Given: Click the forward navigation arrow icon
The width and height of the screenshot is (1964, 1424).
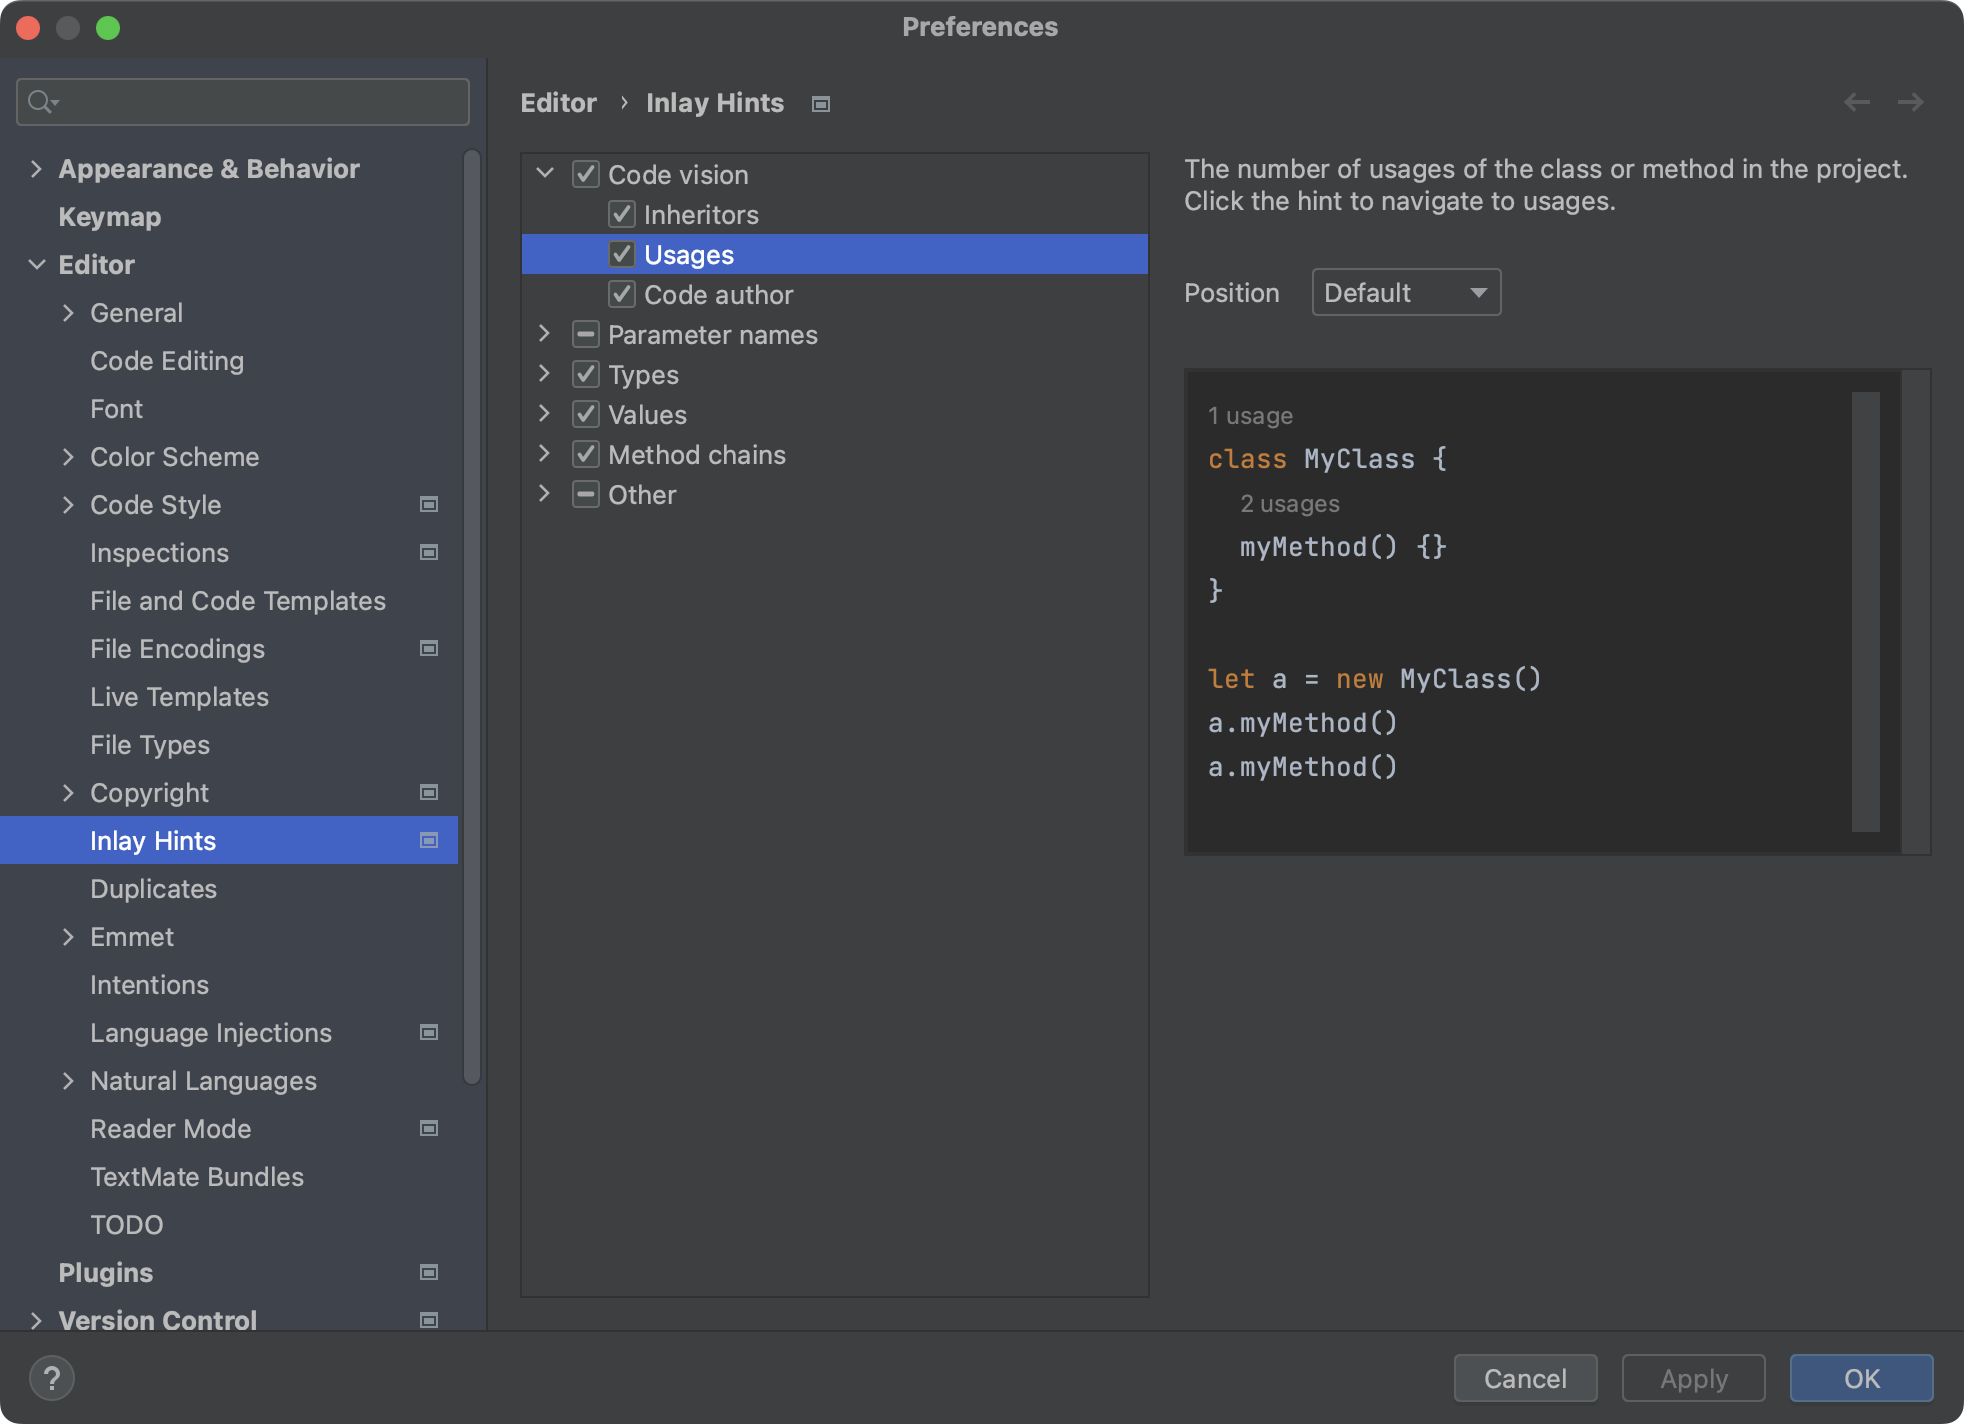Looking at the screenshot, I should [1910, 102].
